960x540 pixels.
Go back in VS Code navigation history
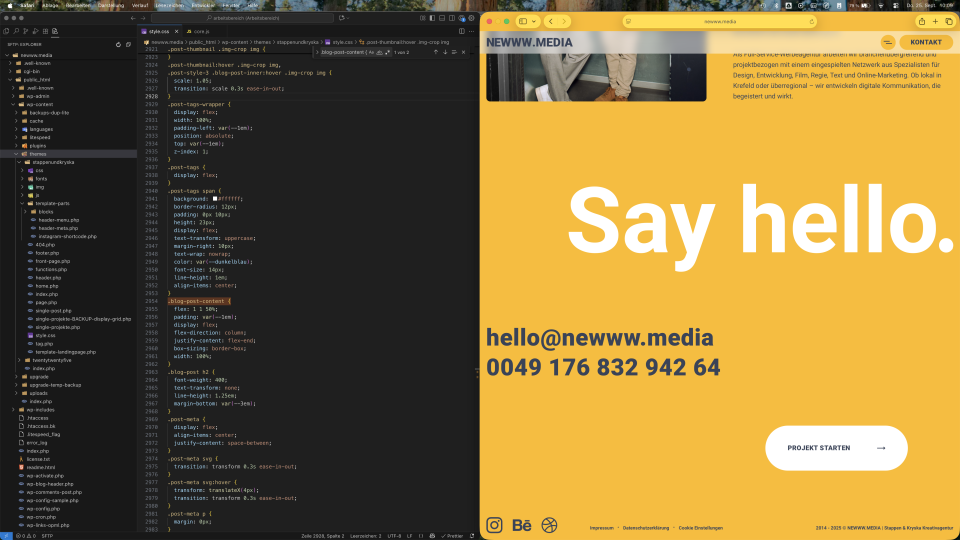(133, 18)
